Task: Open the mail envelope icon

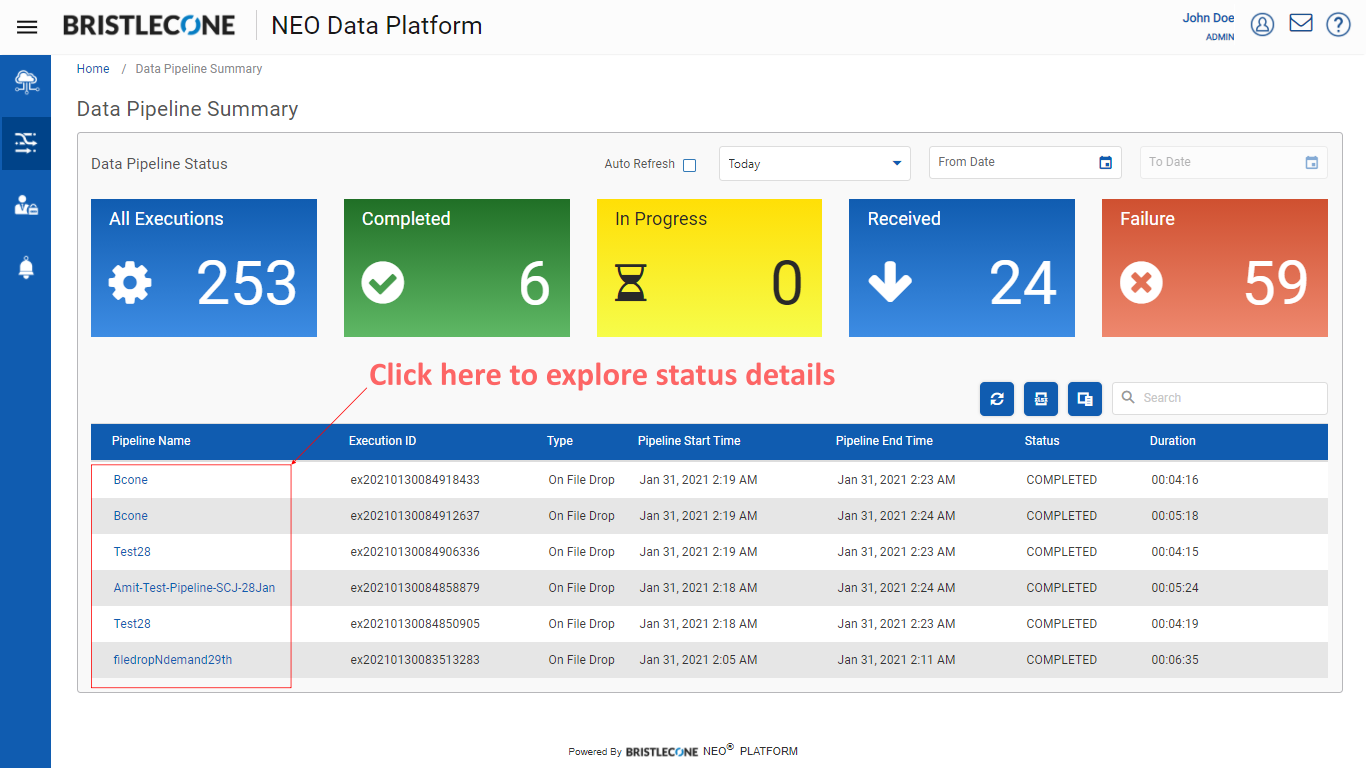Action: click(x=1301, y=23)
